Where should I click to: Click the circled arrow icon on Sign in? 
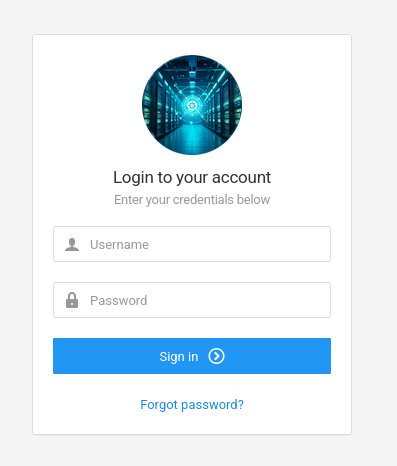click(x=216, y=356)
